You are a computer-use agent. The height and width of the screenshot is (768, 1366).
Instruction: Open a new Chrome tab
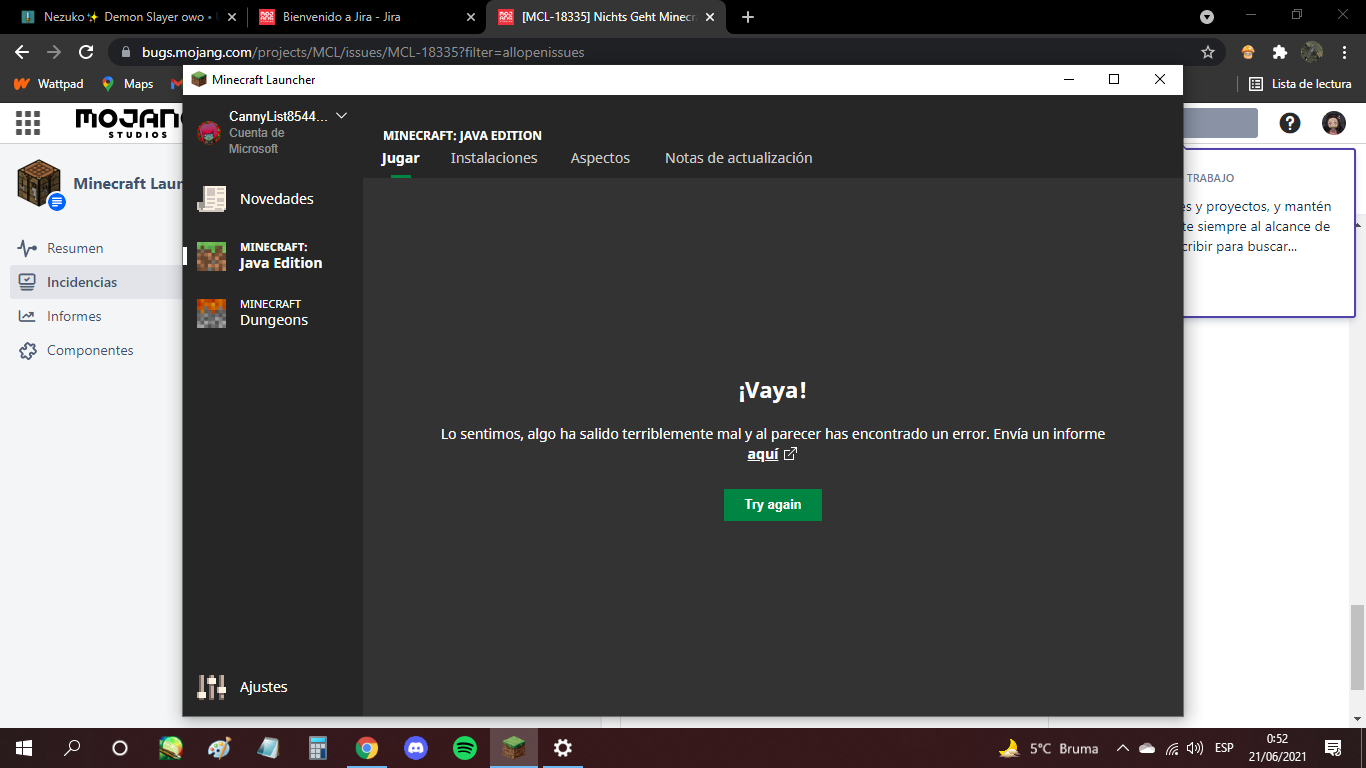click(x=748, y=17)
